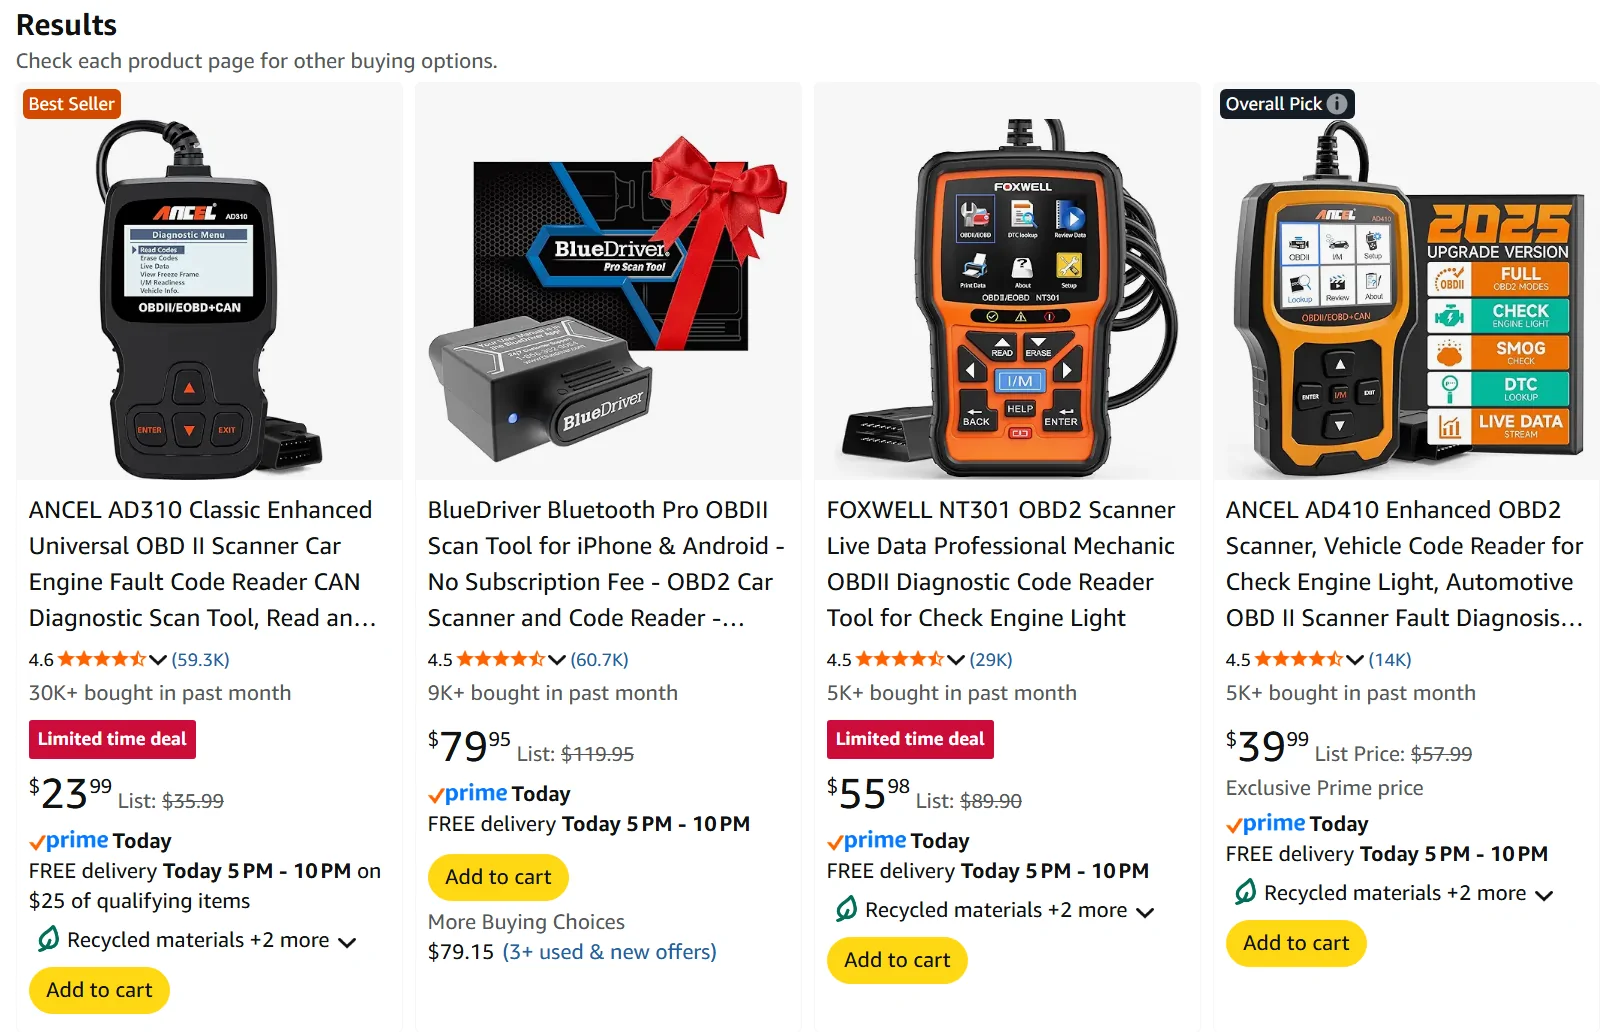
Task: Open the 3+ used & new offers link
Action: (x=609, y=952)
